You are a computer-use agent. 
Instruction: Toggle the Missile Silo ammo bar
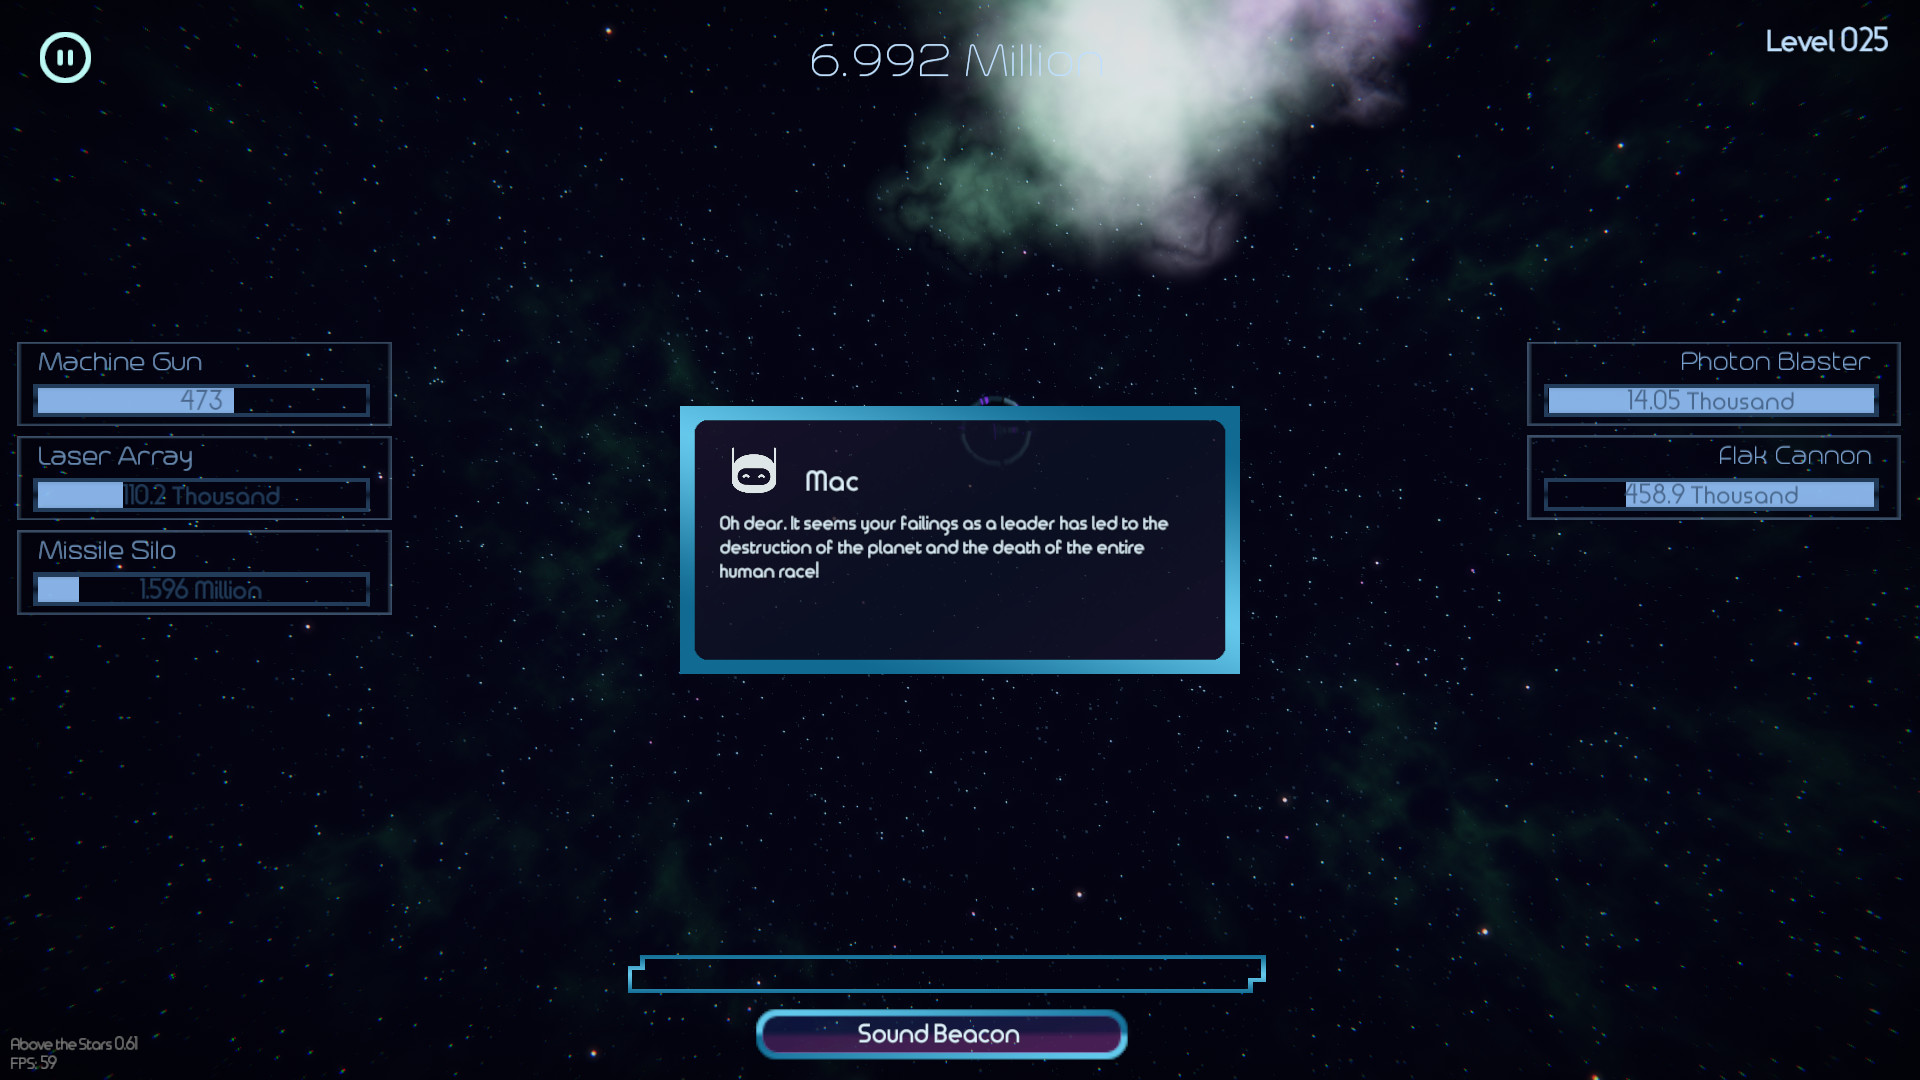click(x=202, y=588)
